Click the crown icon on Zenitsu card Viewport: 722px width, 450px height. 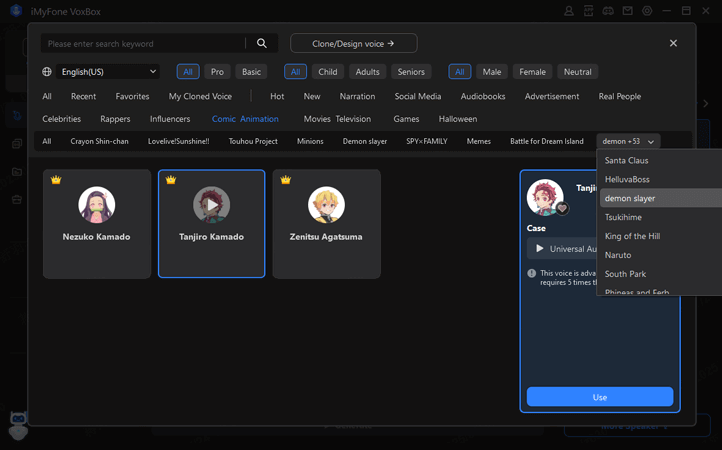pos(285,180)
